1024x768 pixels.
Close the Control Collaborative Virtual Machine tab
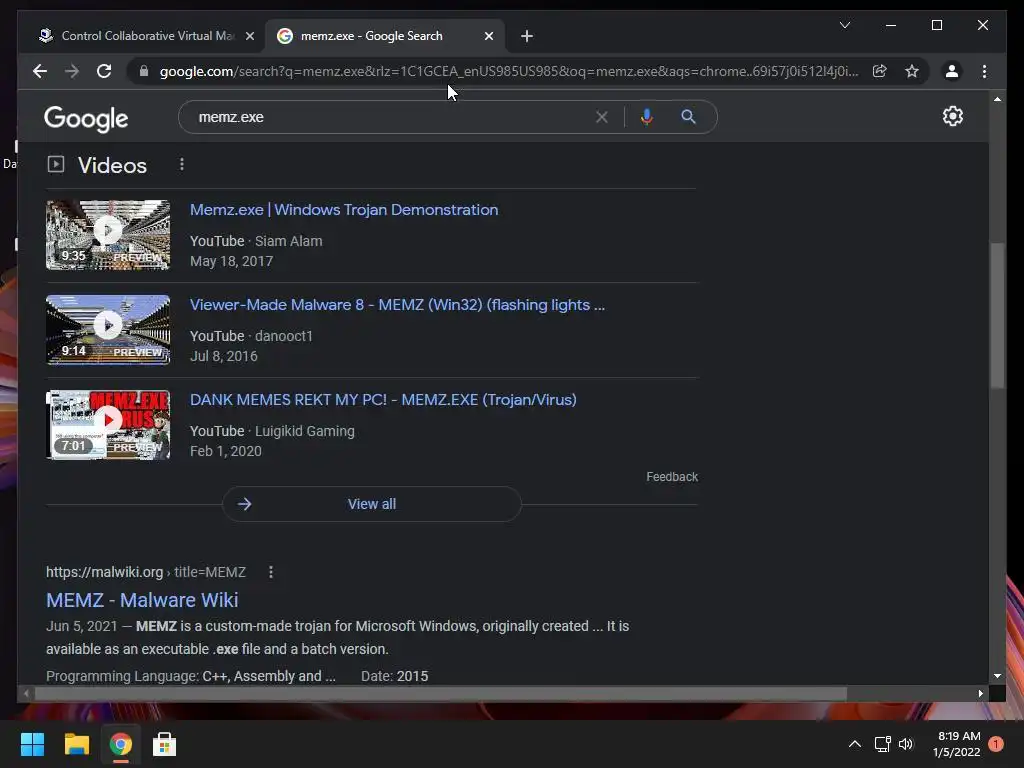(x=249, y=36)
